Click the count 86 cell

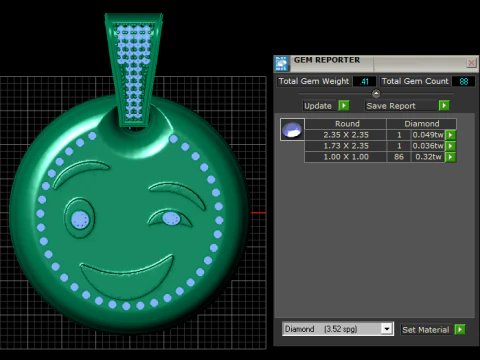click(399, 157)
